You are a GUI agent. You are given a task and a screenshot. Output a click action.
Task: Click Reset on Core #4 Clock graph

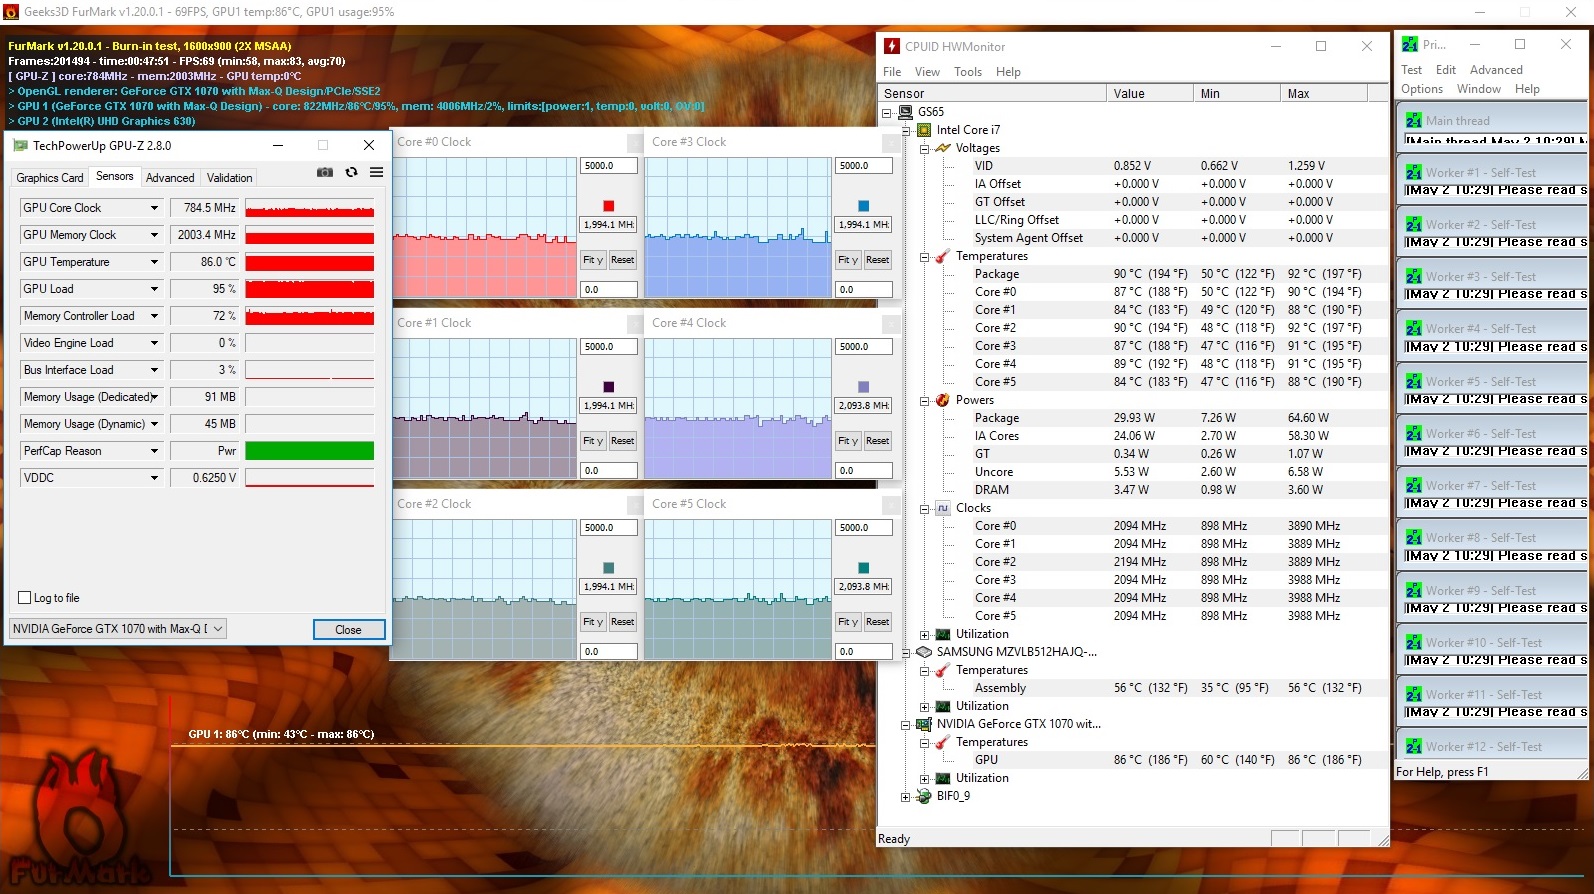[x=877, y=441]
